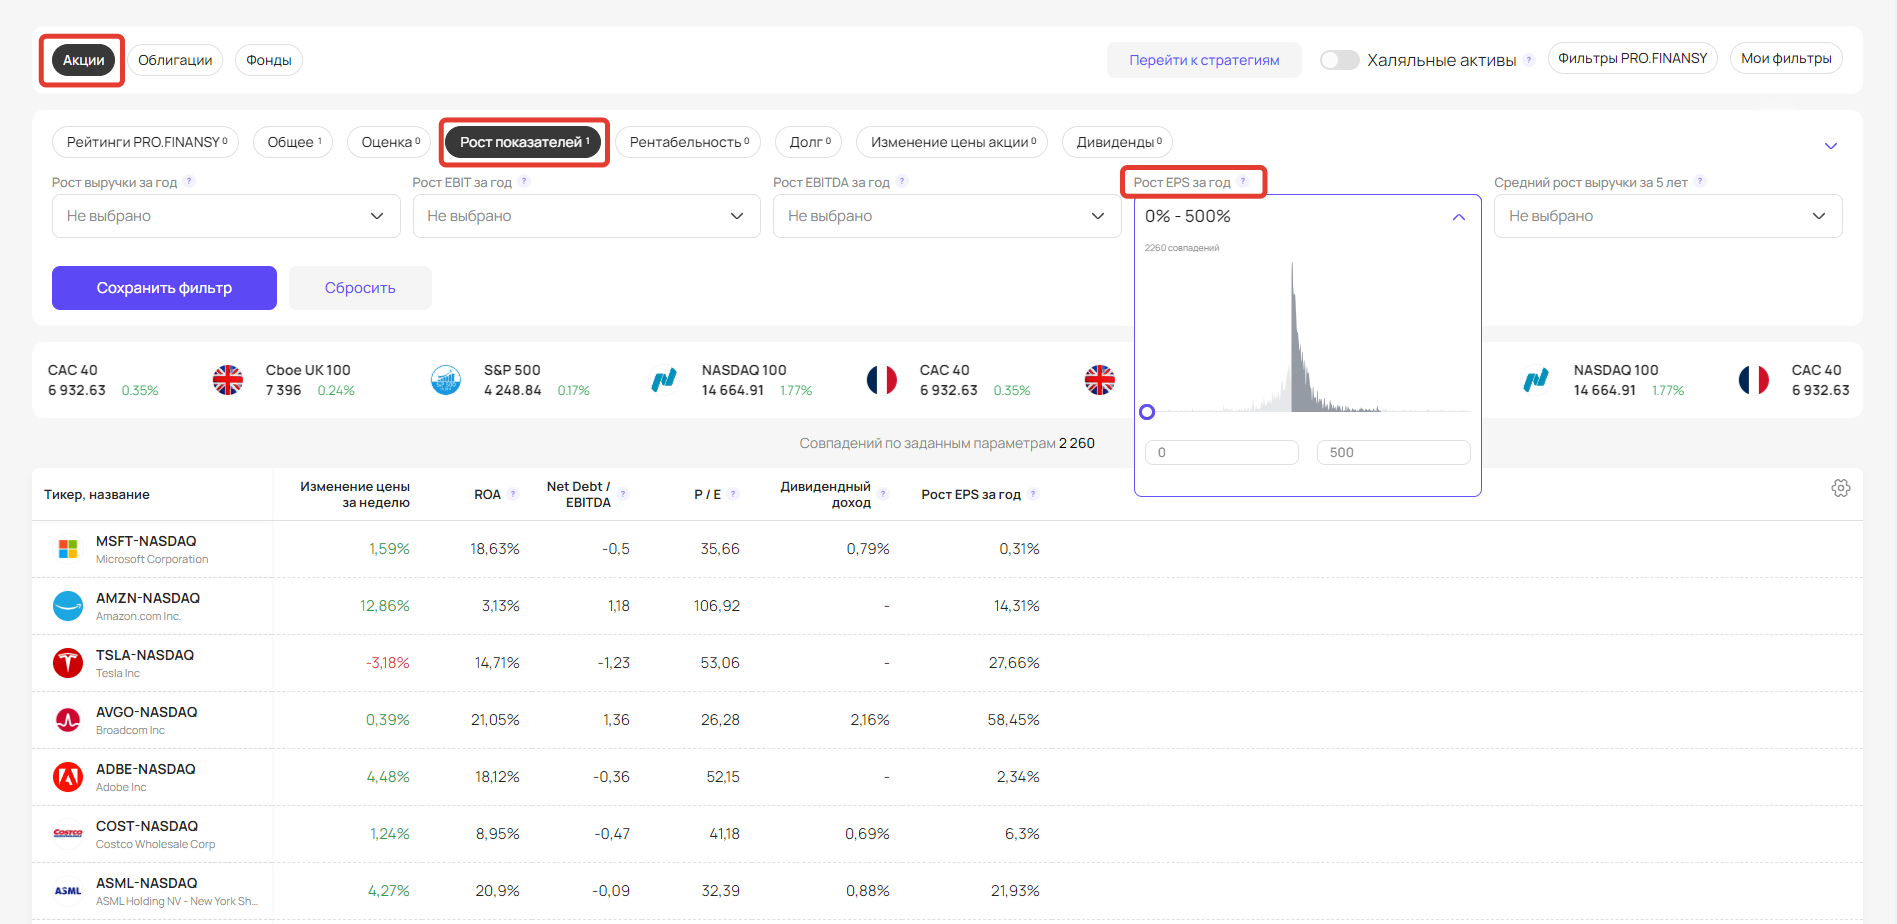Open table column settings gear
The image size is (1897, 924).
coord(1841,488)
